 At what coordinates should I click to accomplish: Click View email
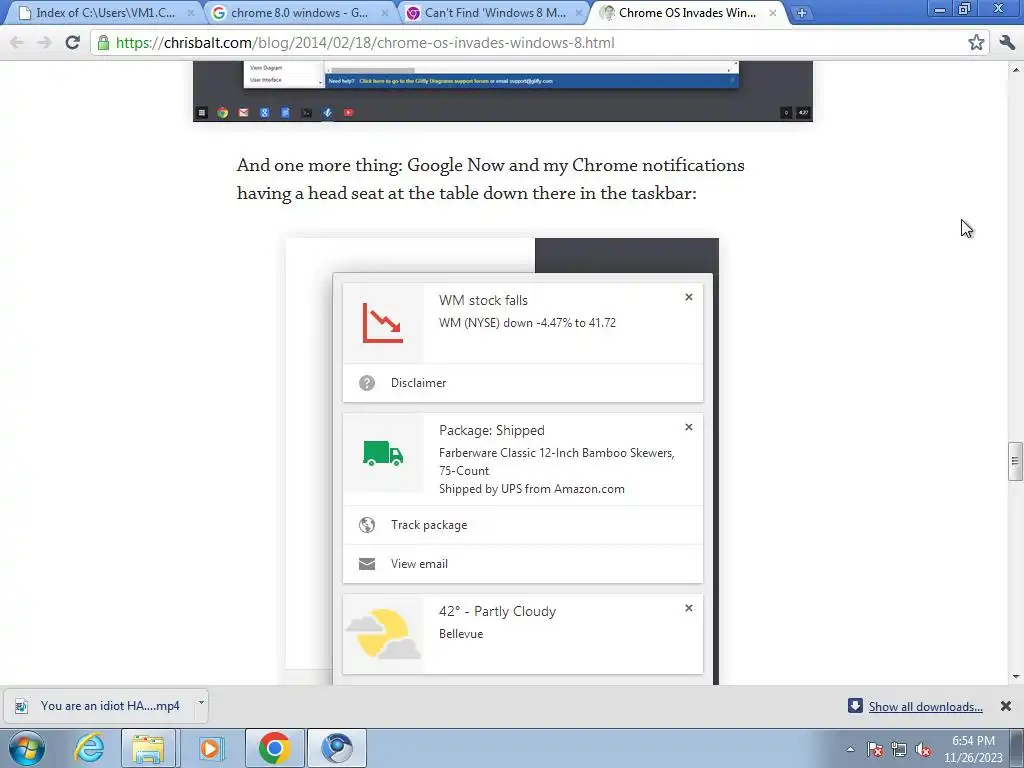point(419,564)
